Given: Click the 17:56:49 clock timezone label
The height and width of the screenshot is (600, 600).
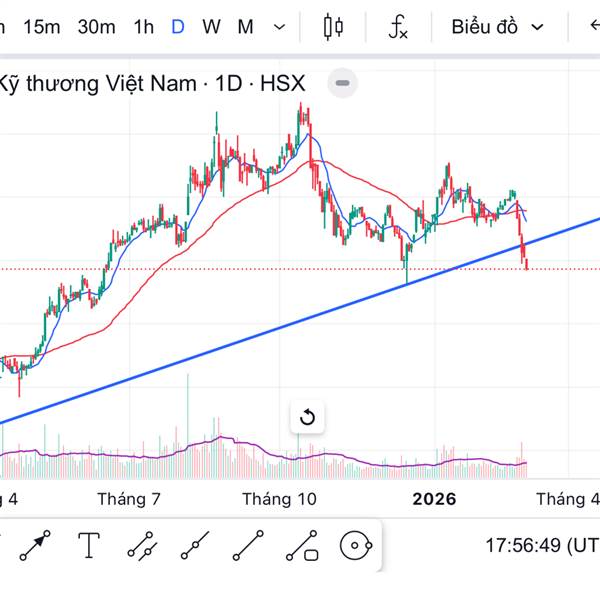Looking at the screenshot, I should click(540, 546).
